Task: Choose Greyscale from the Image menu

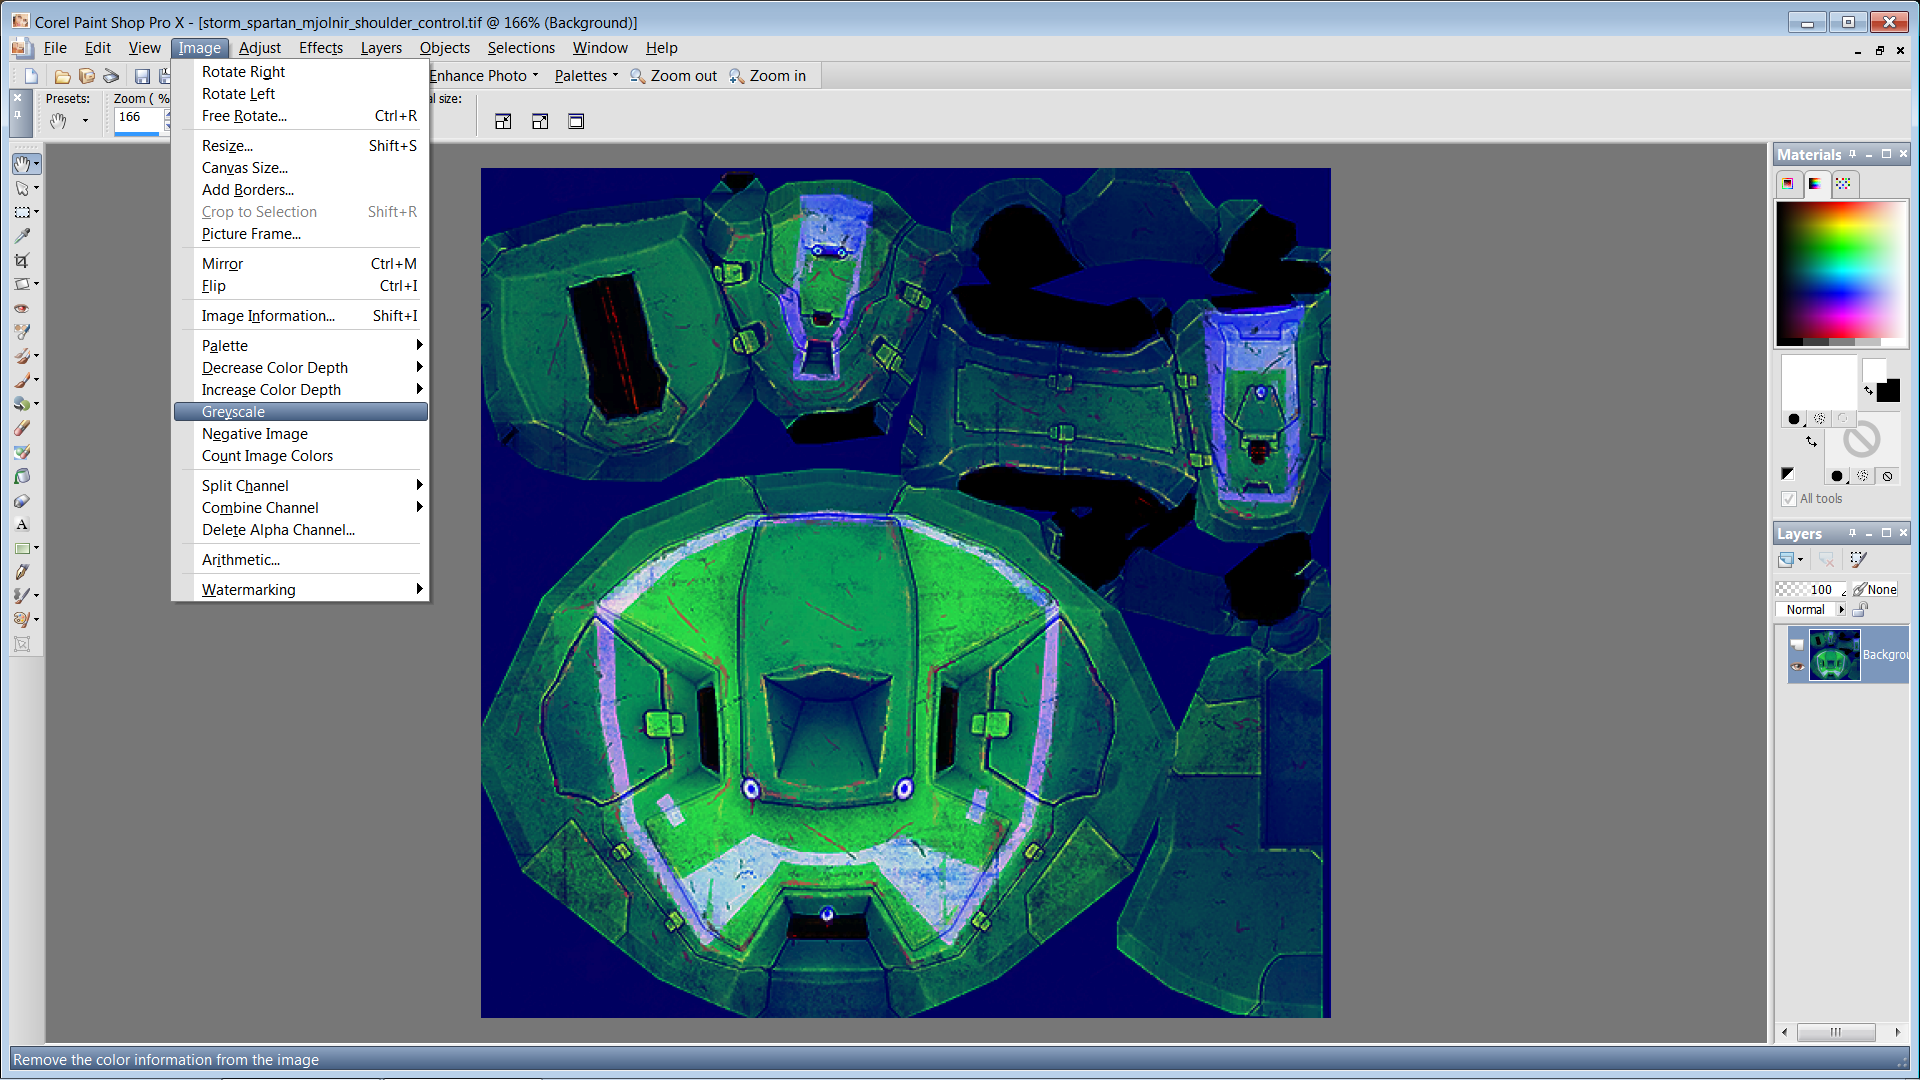Action: click(x=301, y=412)
